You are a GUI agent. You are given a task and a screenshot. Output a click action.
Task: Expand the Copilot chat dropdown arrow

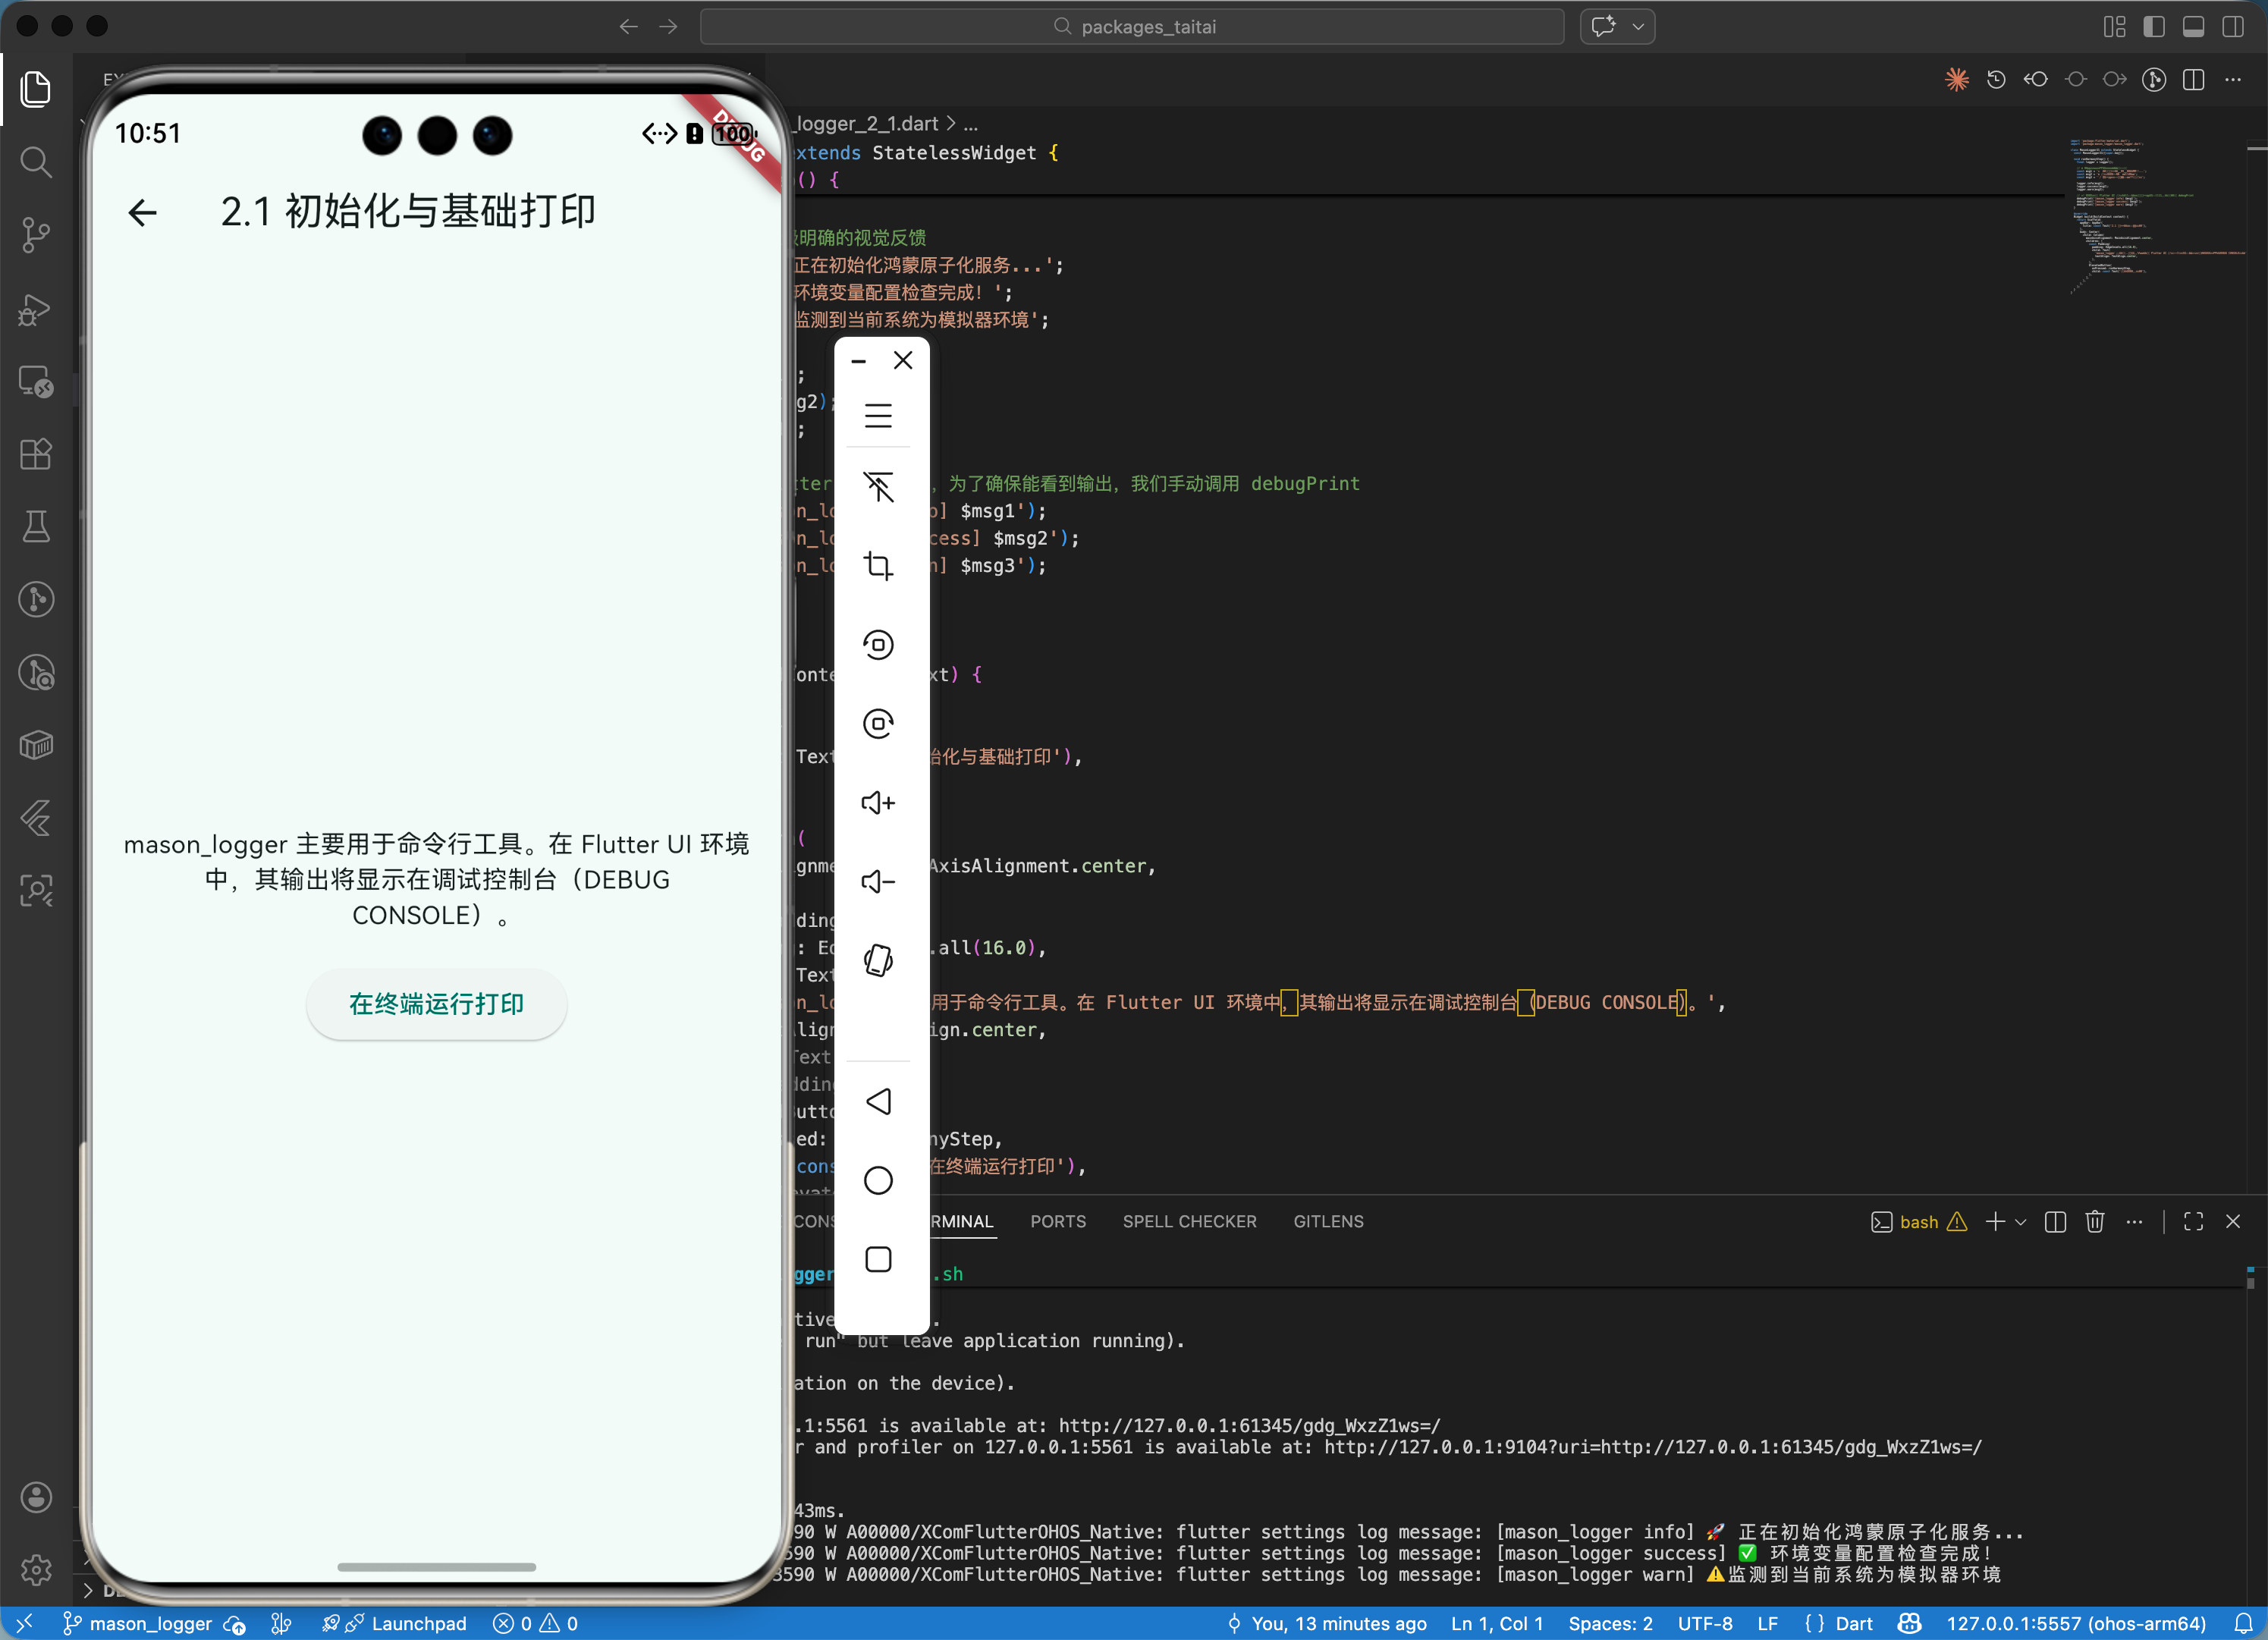(1638, 27)
